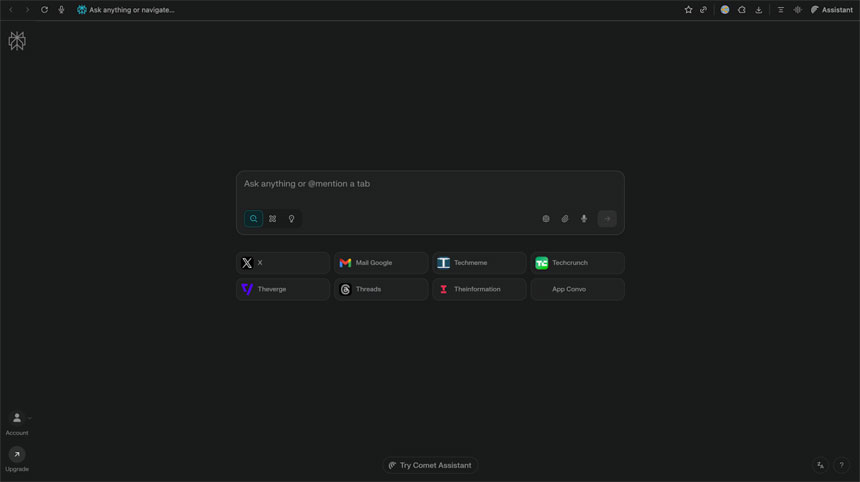
Task: Submit the query with arrow button
Action: (607, 219)
